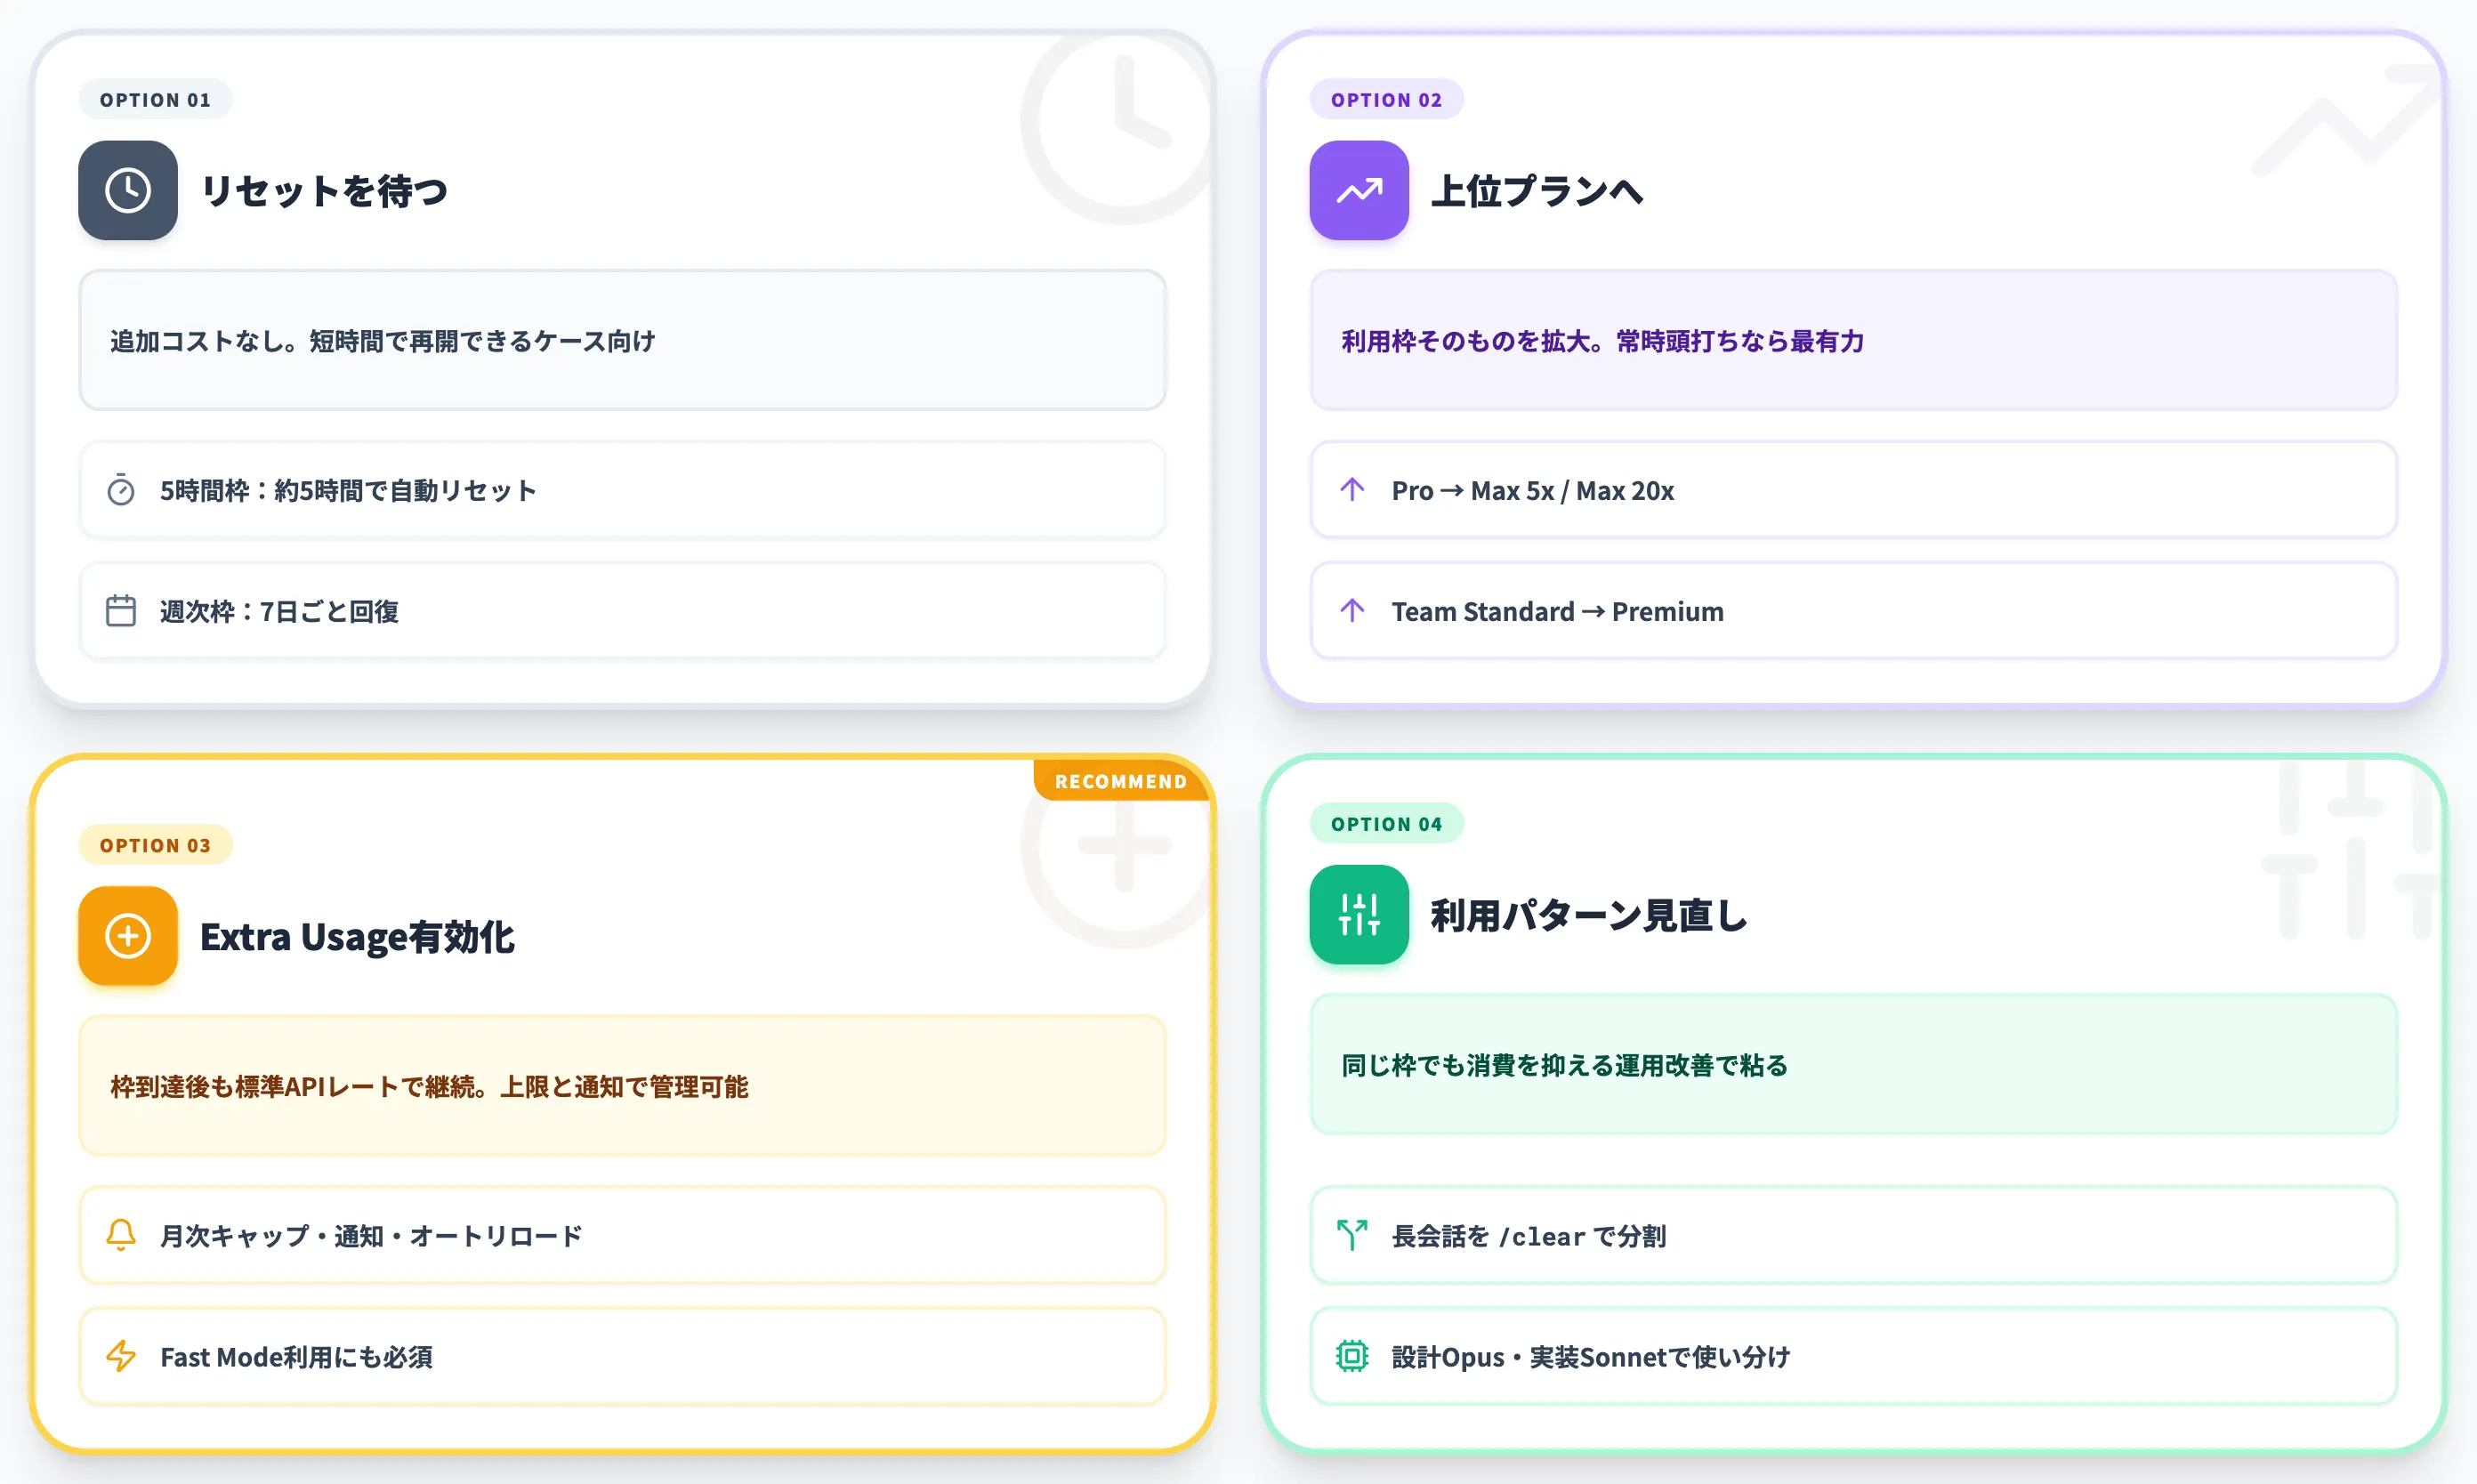Click the chip icon in 設計Opus row
Viewport: 2477px width, 1484px height.
(1352, 1356)
